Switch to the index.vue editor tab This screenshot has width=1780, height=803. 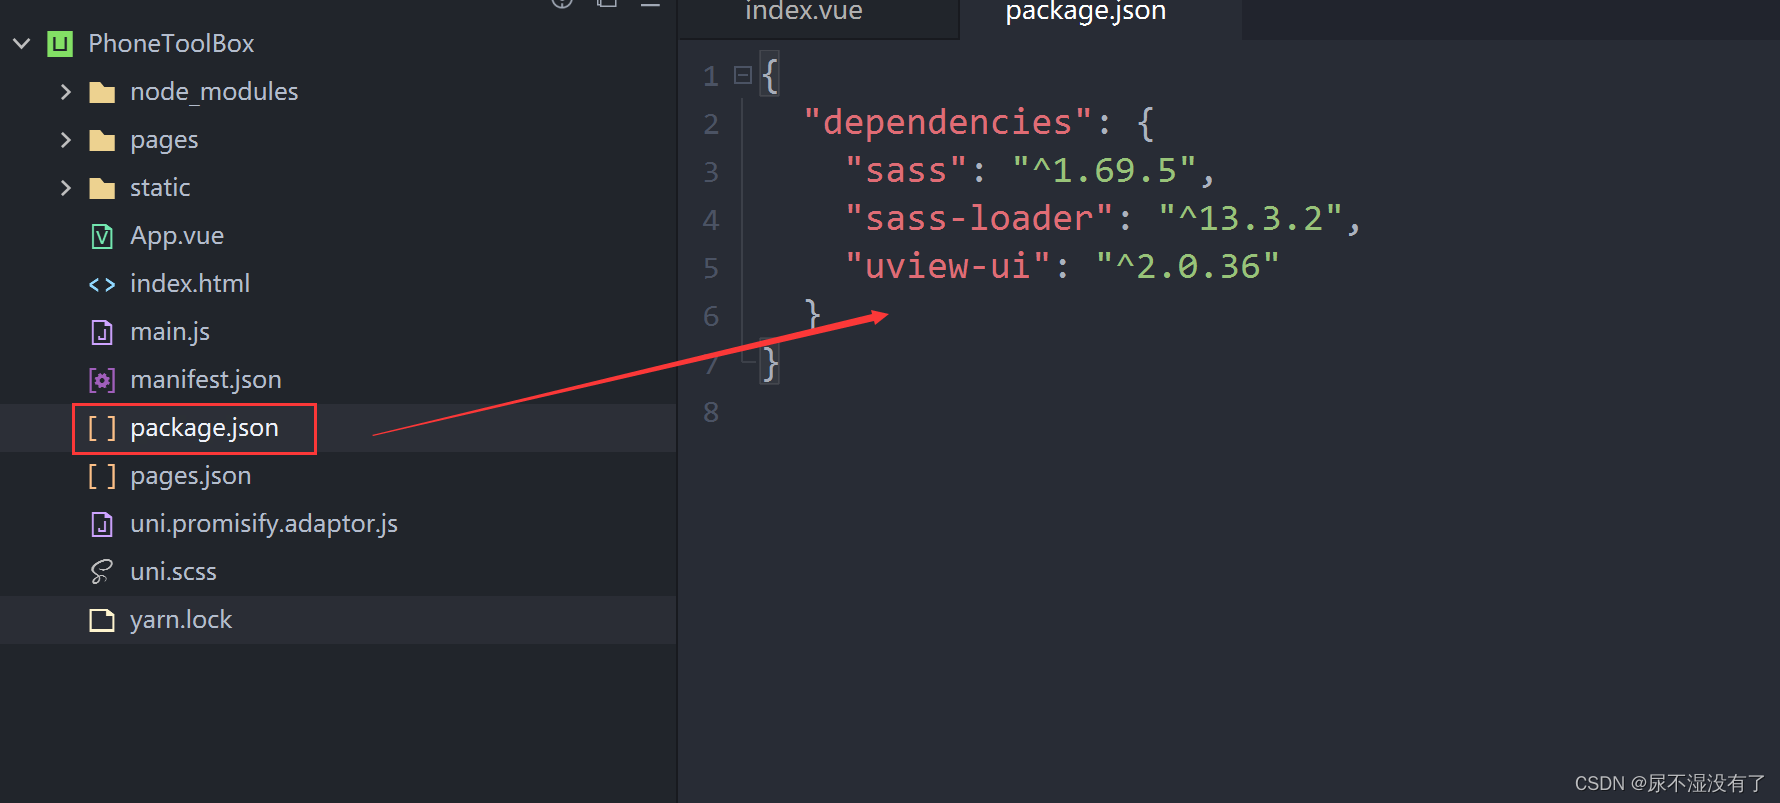804,12
